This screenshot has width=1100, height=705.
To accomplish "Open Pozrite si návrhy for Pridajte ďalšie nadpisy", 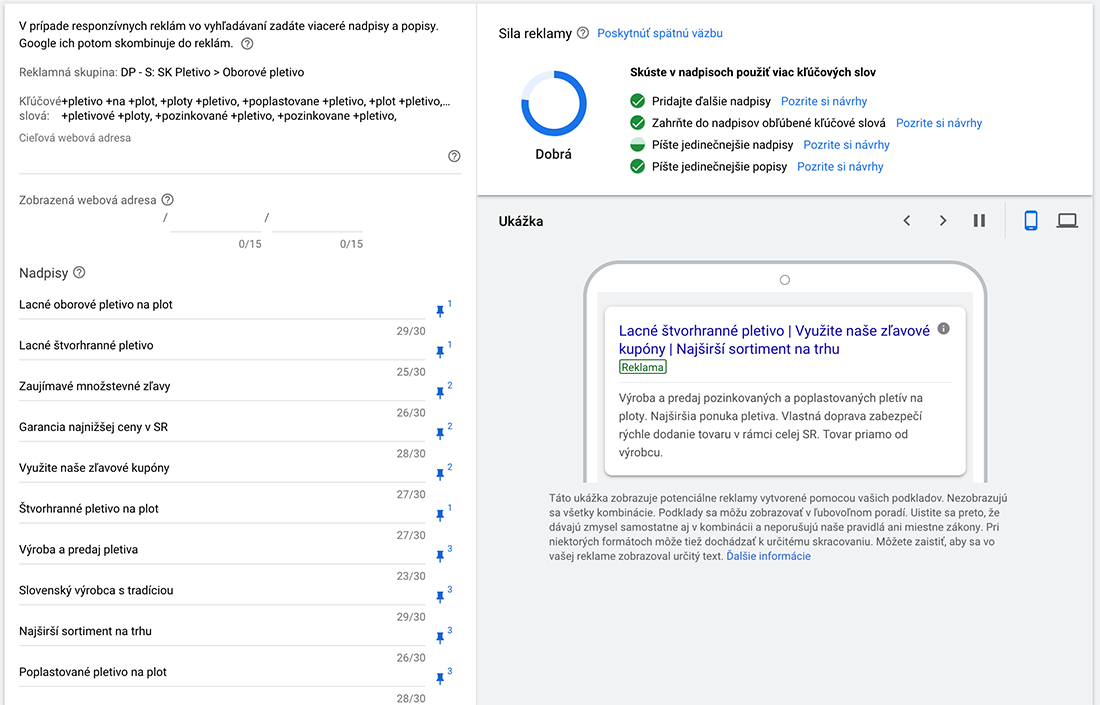I will [x=824, y=101].
